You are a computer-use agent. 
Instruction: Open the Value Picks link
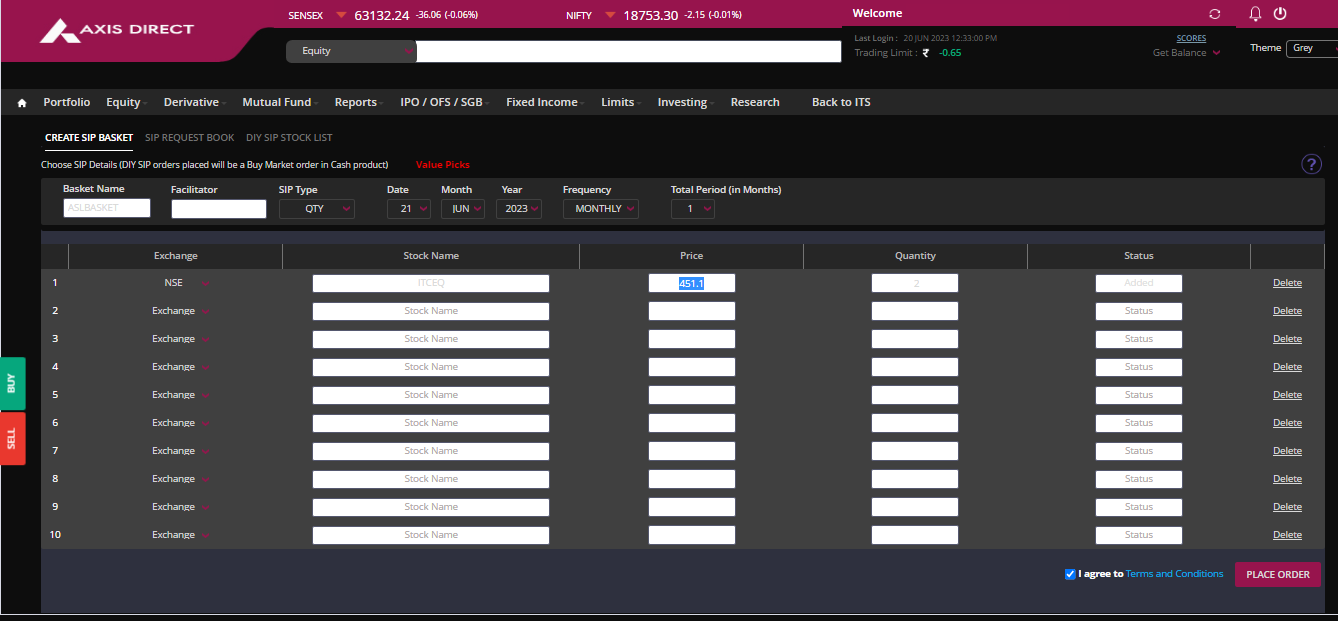[x=442, y=165]
